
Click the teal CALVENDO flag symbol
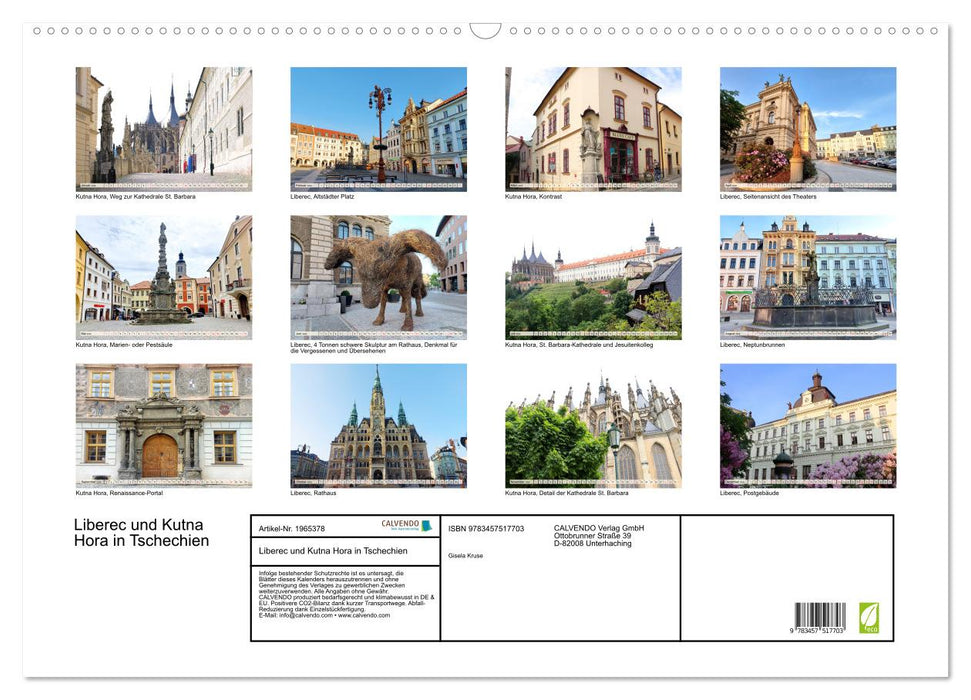click(425, 526)
